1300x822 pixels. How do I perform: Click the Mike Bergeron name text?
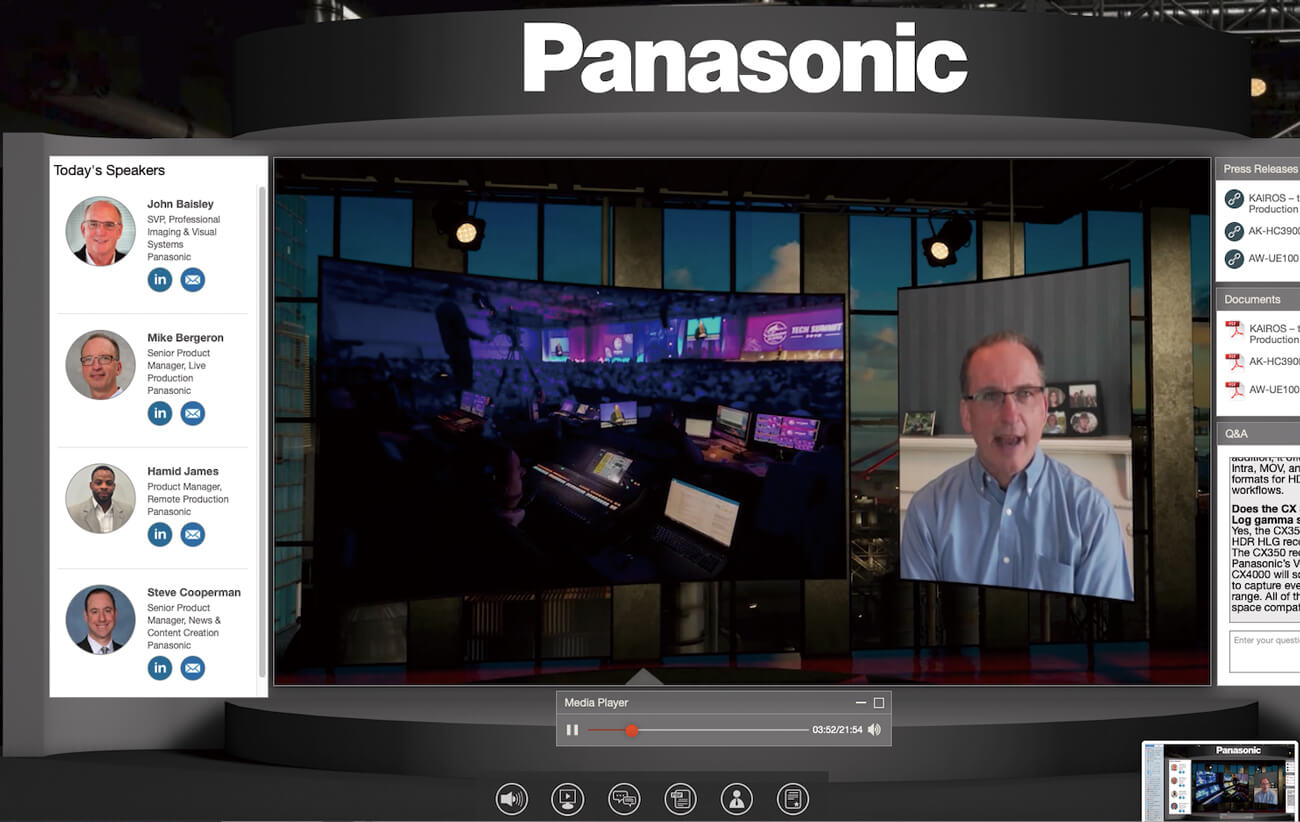(185, 338)
